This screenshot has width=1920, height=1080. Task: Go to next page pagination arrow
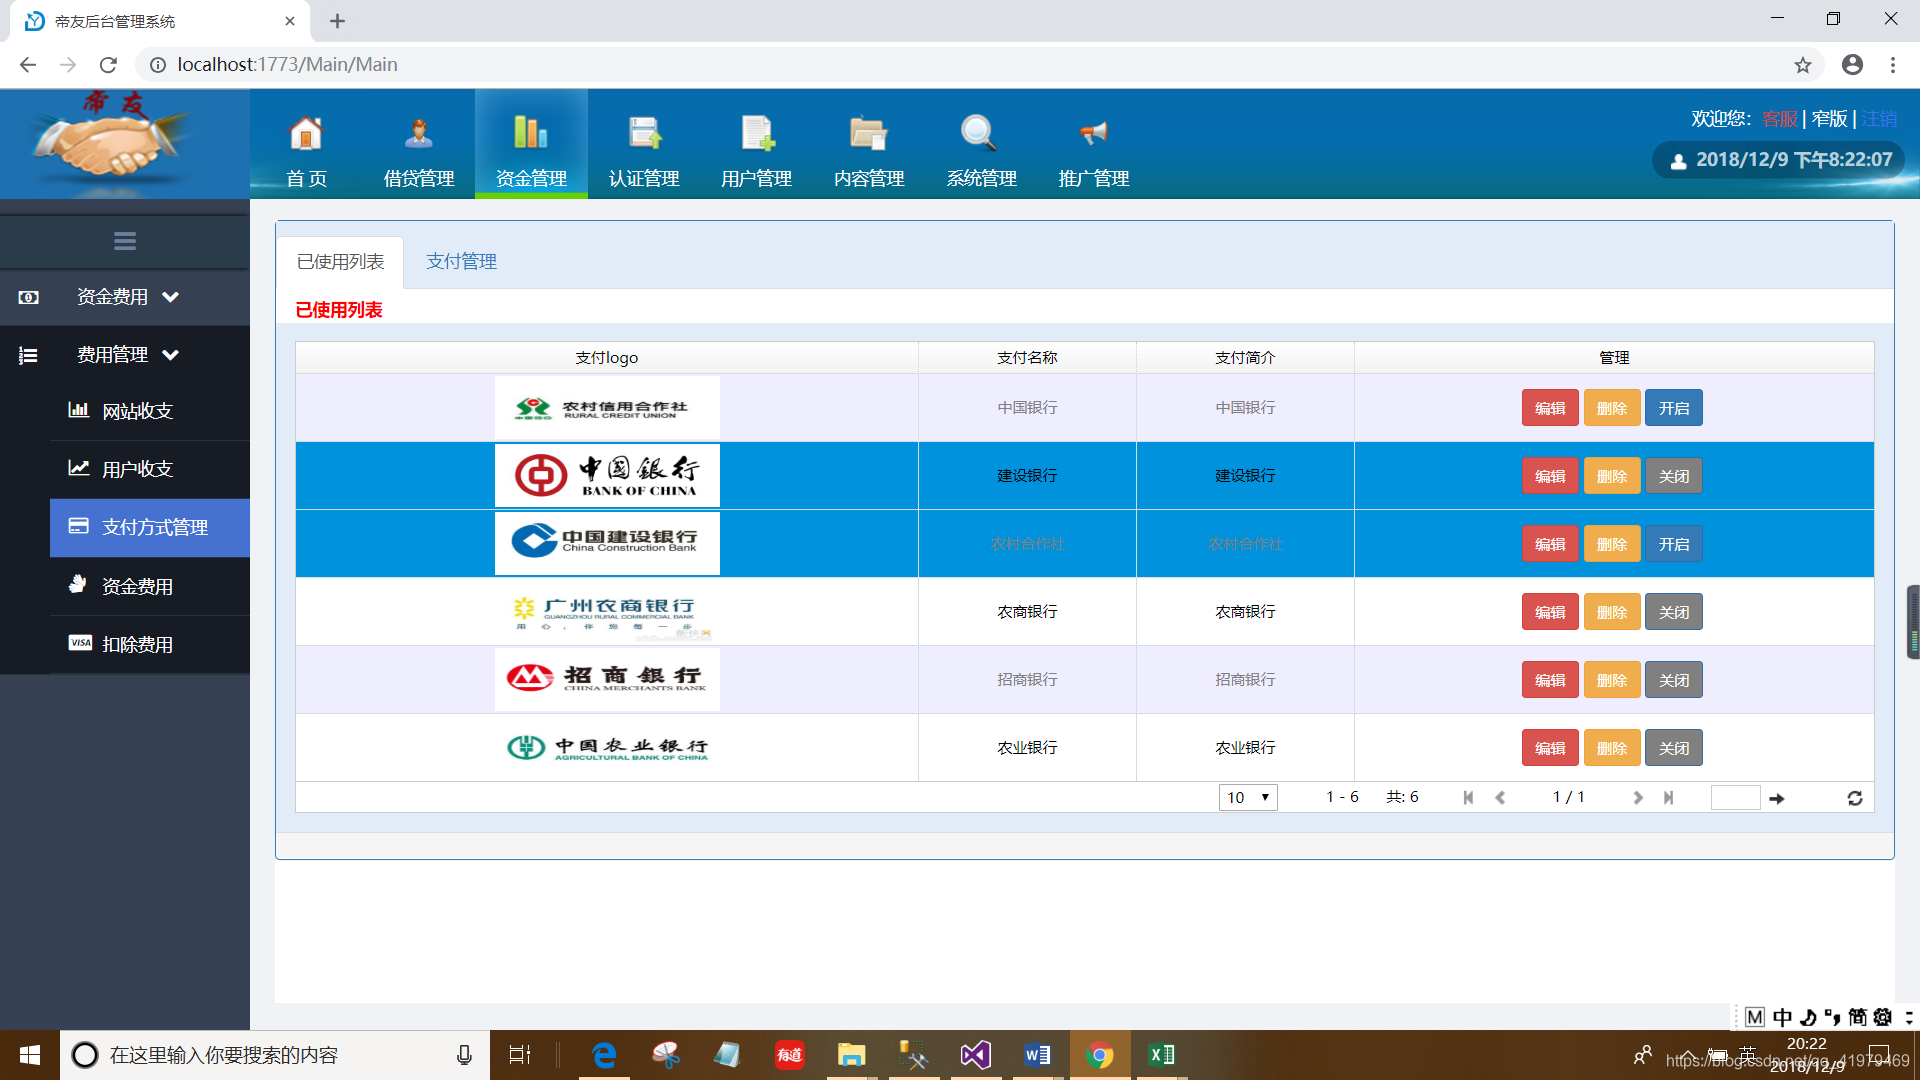(x=1637, y=797)
